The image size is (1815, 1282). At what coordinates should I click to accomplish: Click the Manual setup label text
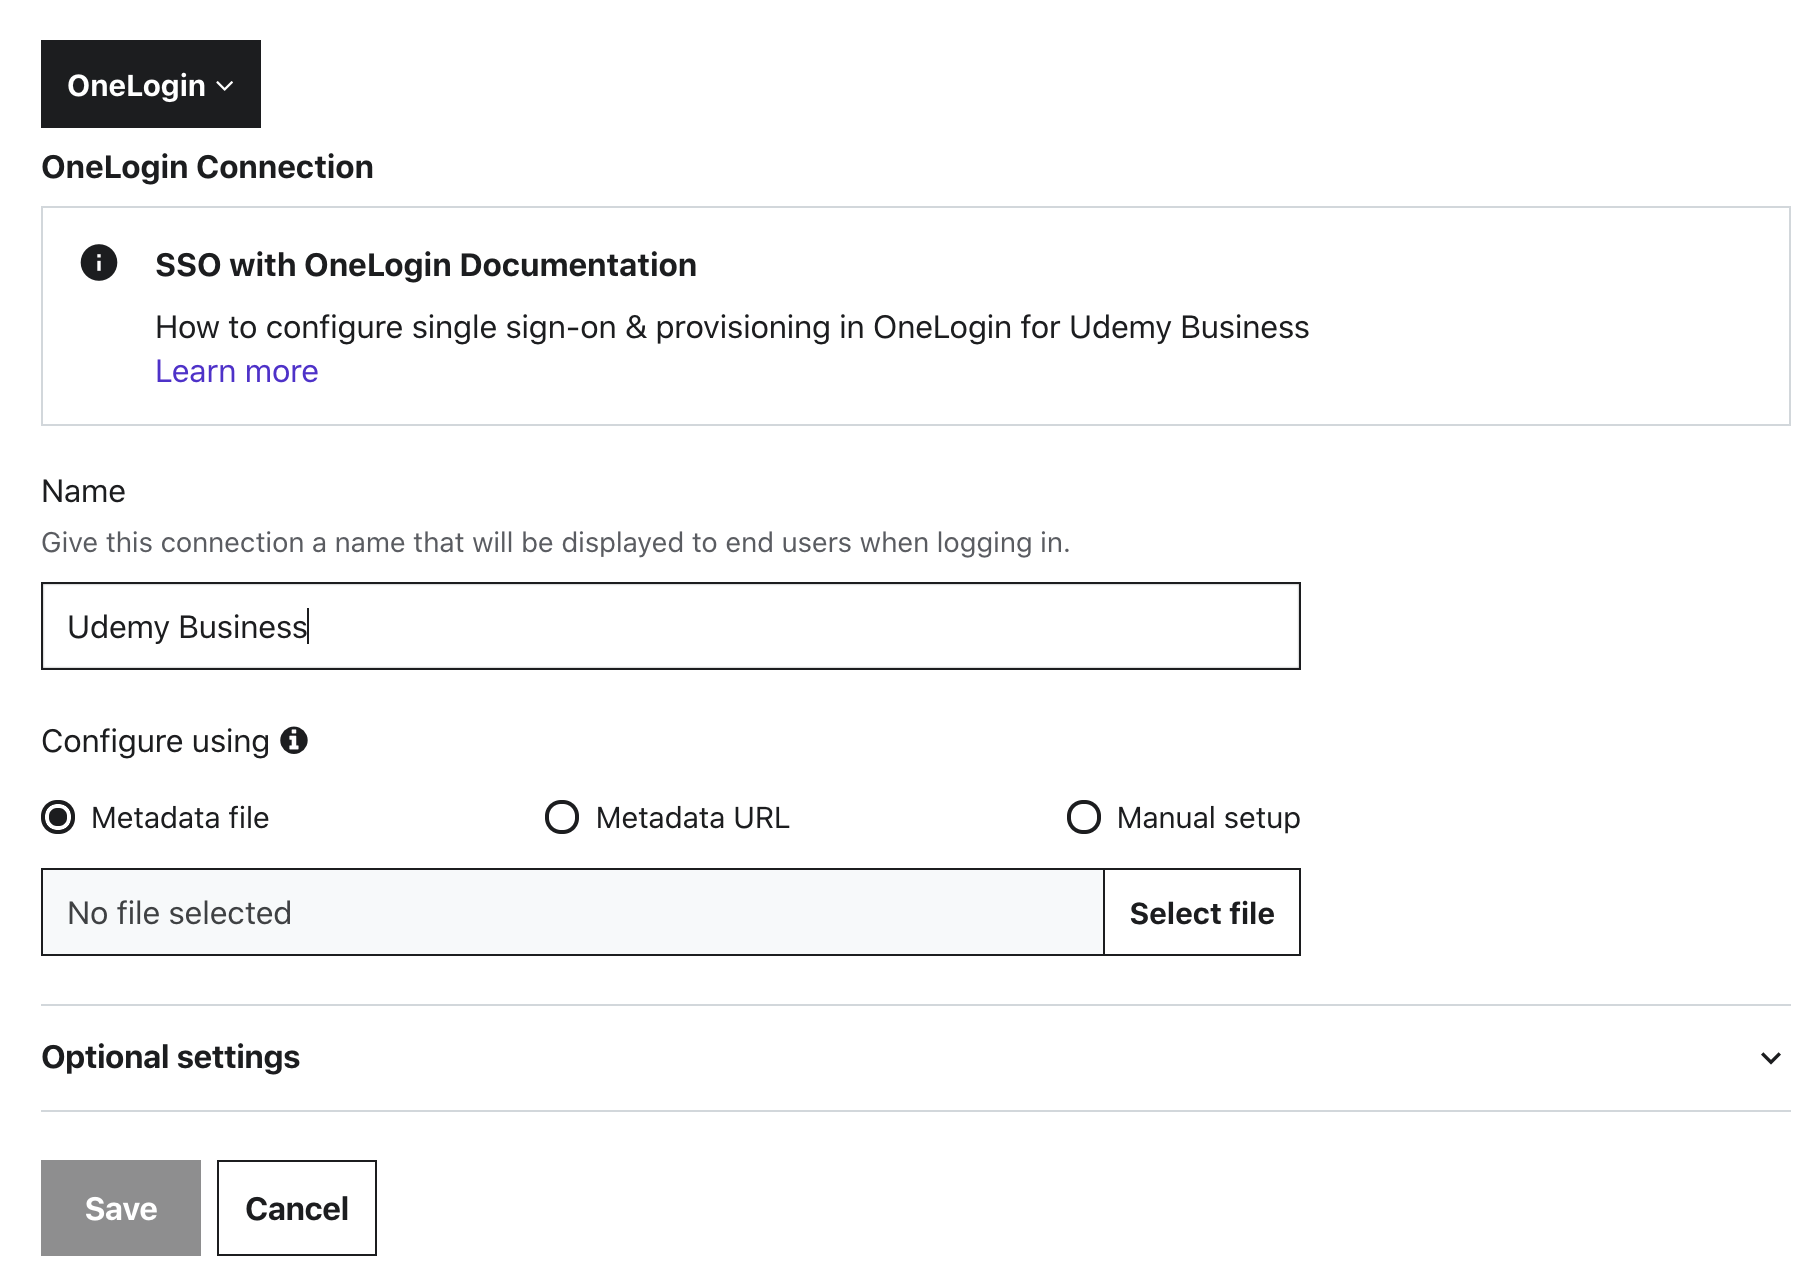pyautogui.click(x=1208, y=818)
